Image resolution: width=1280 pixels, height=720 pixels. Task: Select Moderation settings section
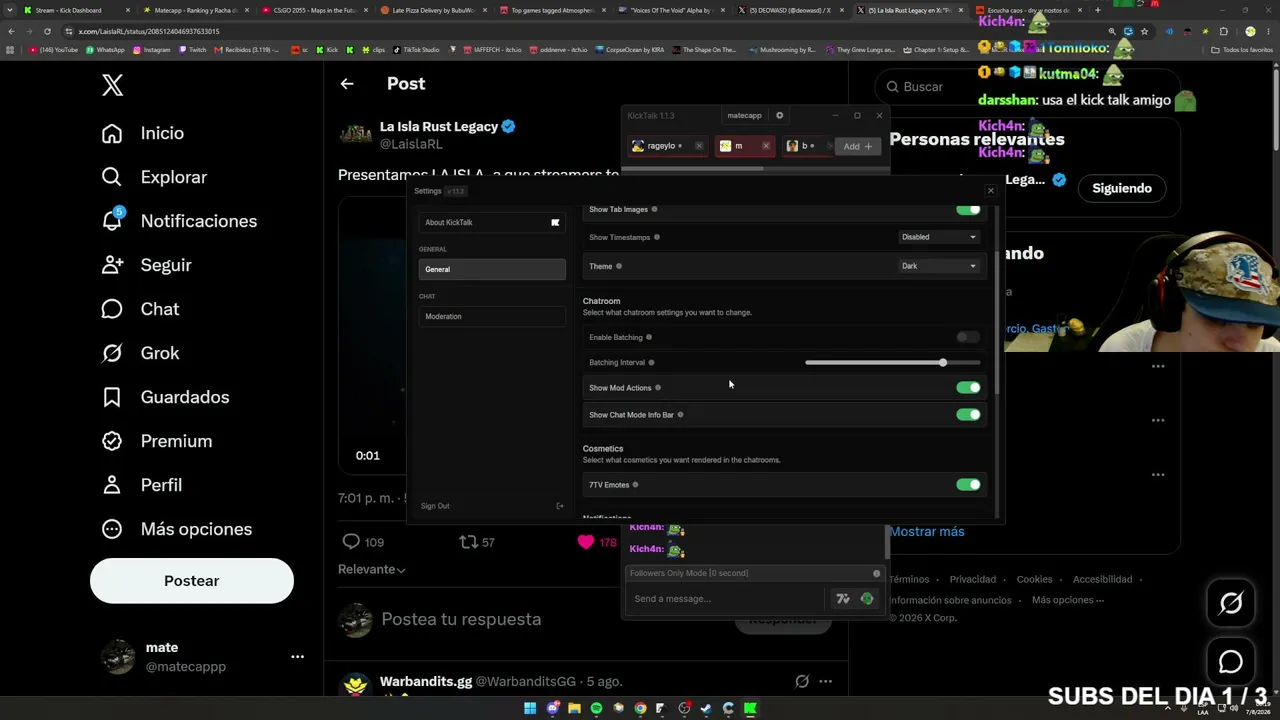pos(492,316)
